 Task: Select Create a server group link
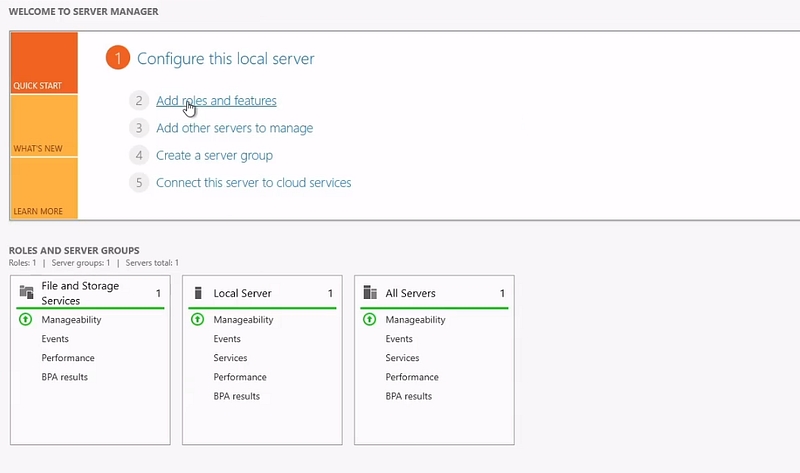coord(214,155)
